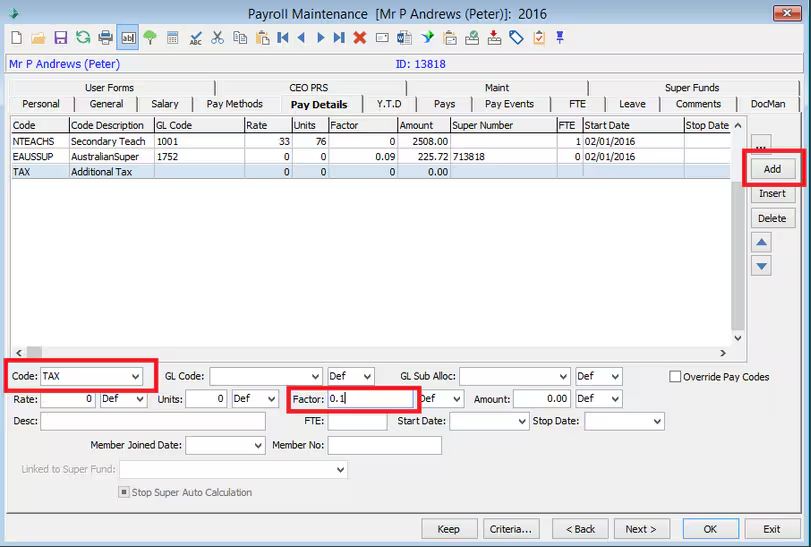Click the Print icon in toolbar

(106, 38)
